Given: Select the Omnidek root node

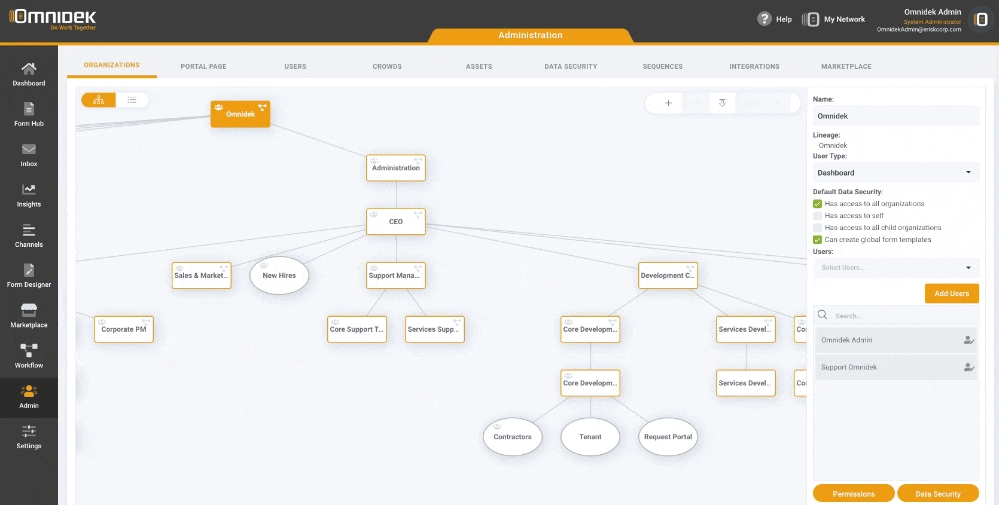Looking at the screenshot, I should 240,114.
